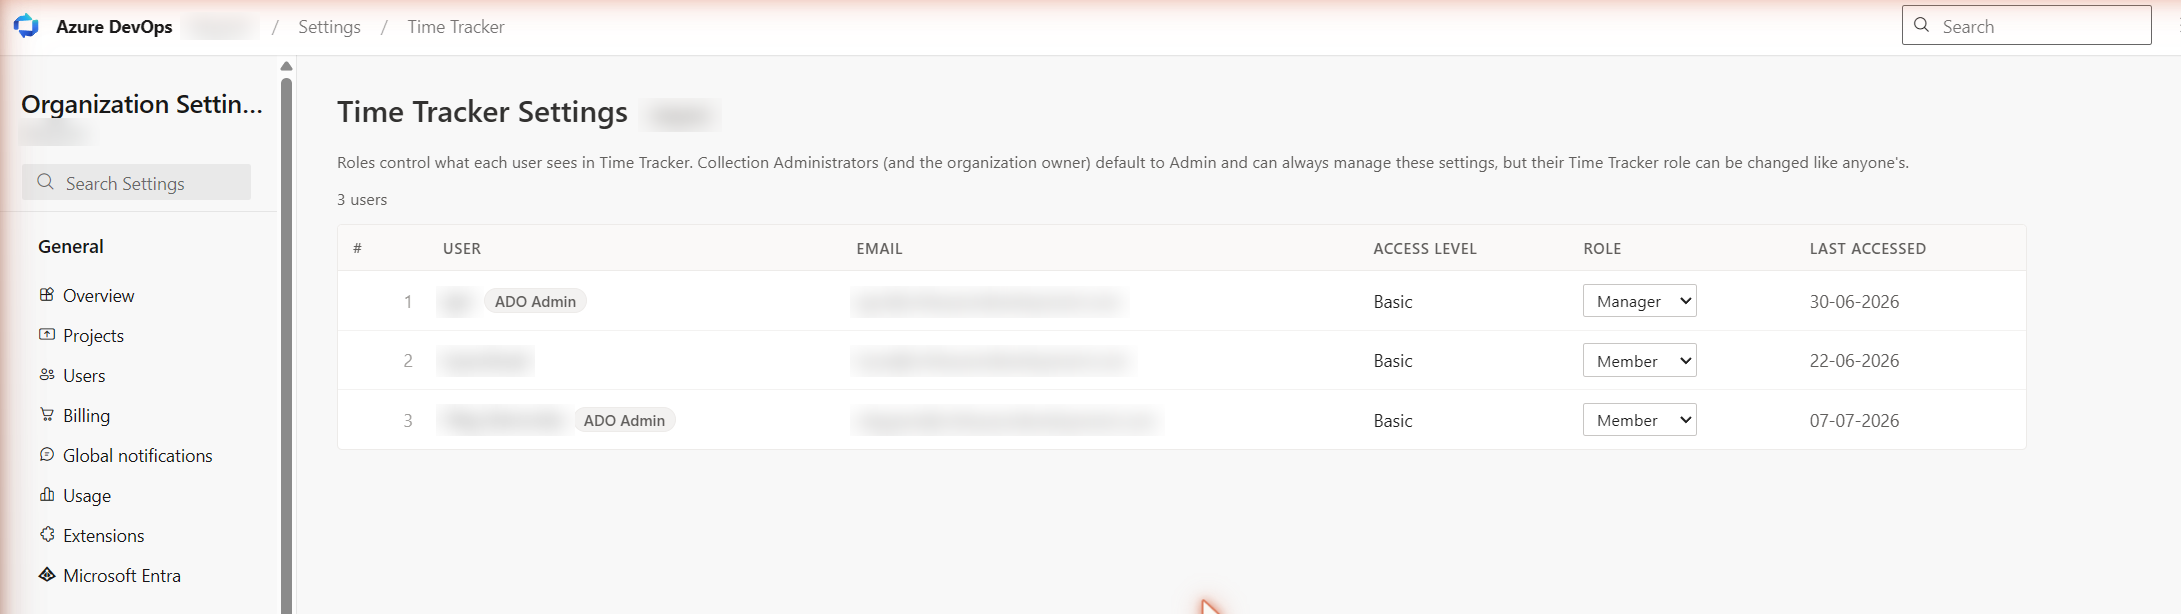Click the ACCESS LEVEL column header

(1425, 248)
